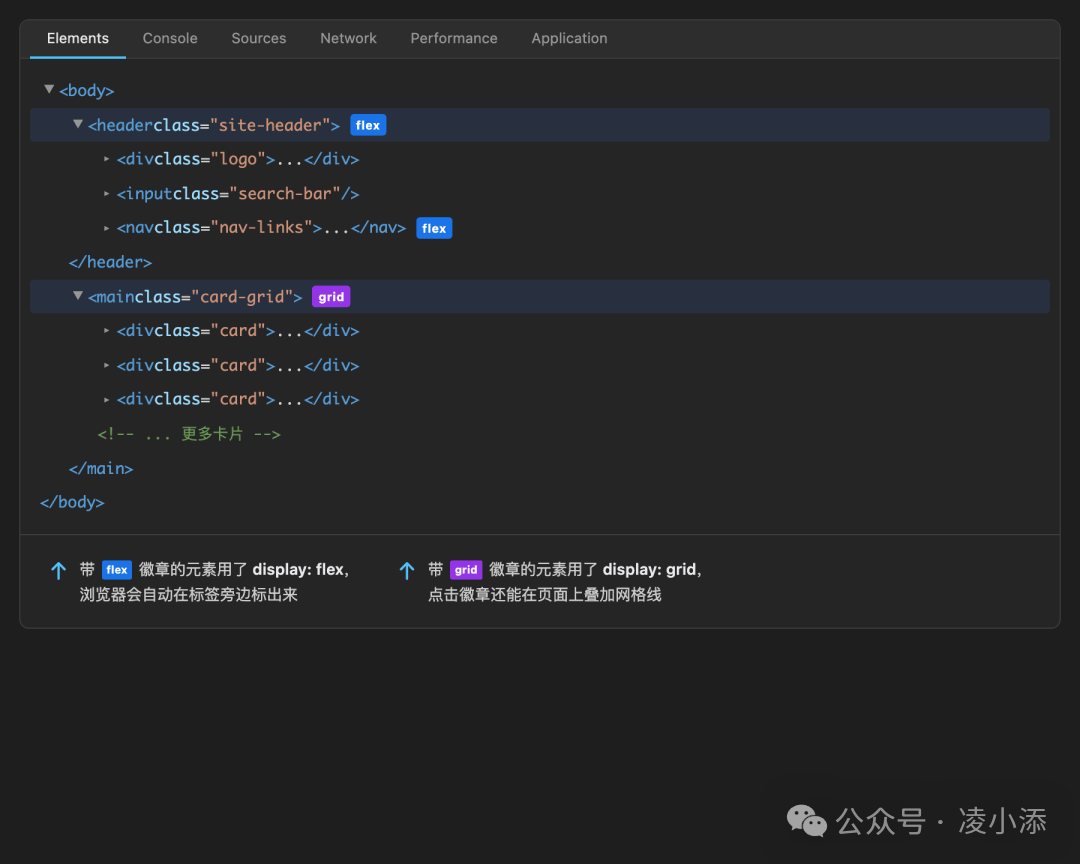Open the Console tab

(170, 39)
